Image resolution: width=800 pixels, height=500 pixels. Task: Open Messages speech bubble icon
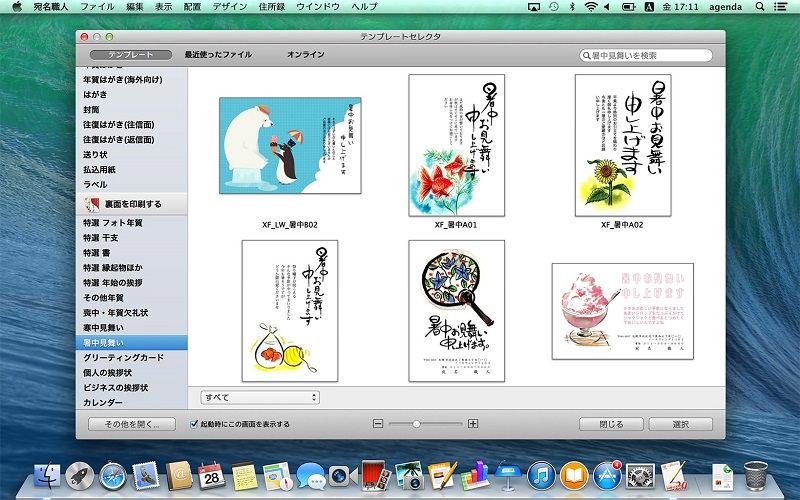311,477
